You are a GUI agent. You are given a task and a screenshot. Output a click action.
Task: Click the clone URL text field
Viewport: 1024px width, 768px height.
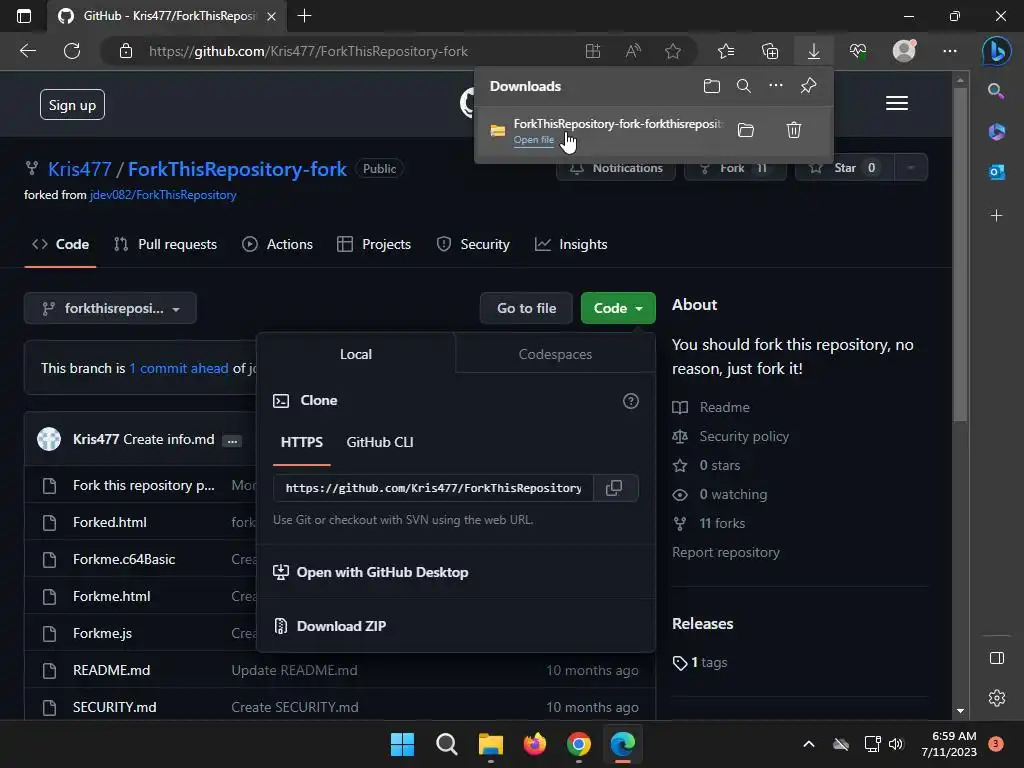pyautogui.click(x=433, y=488)
